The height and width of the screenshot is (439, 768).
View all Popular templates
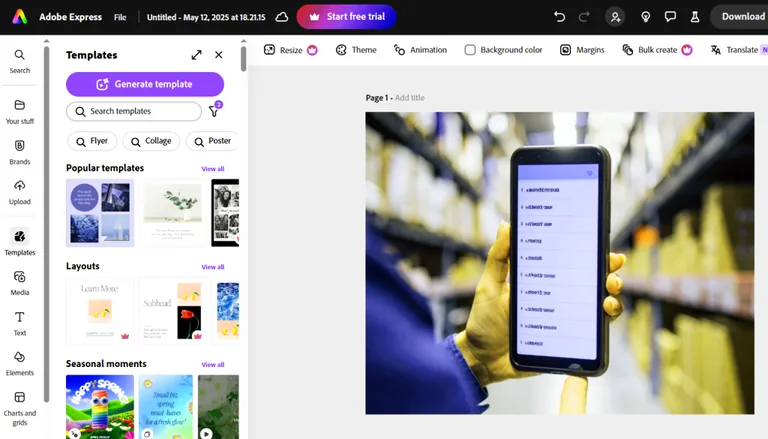tap(213, 169)
